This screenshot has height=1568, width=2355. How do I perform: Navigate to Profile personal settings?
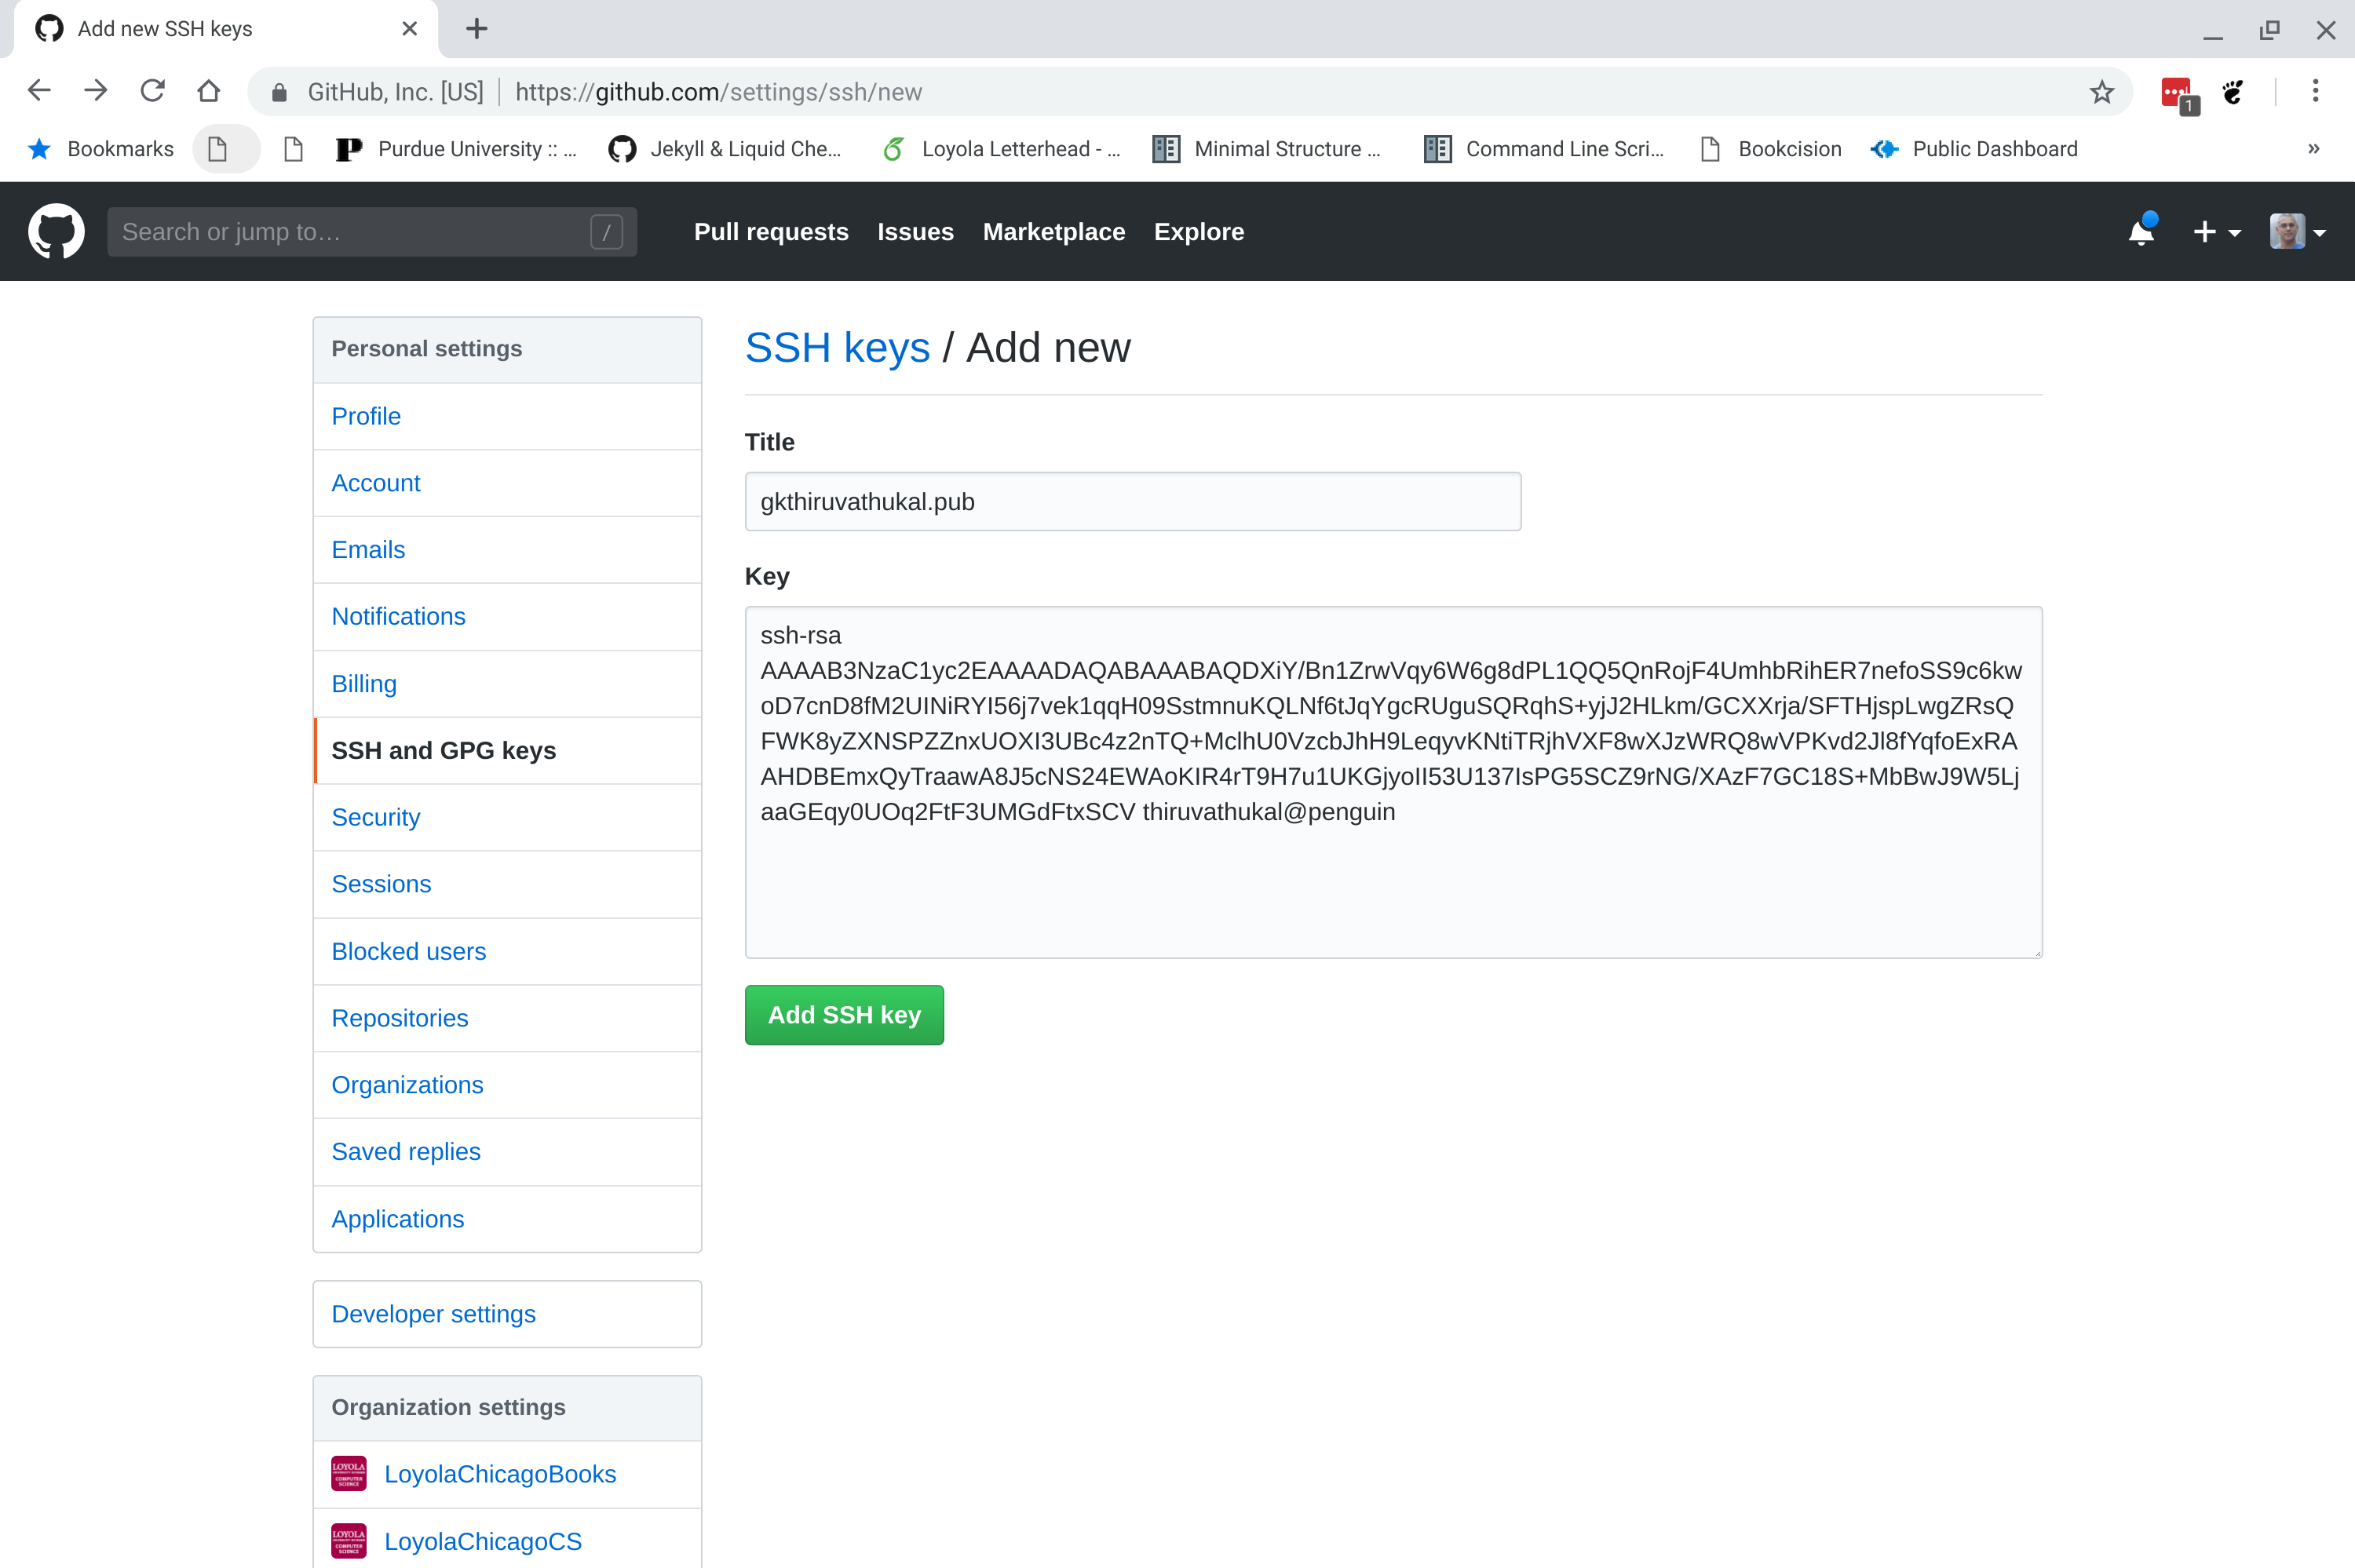click(x=366, y=414)
